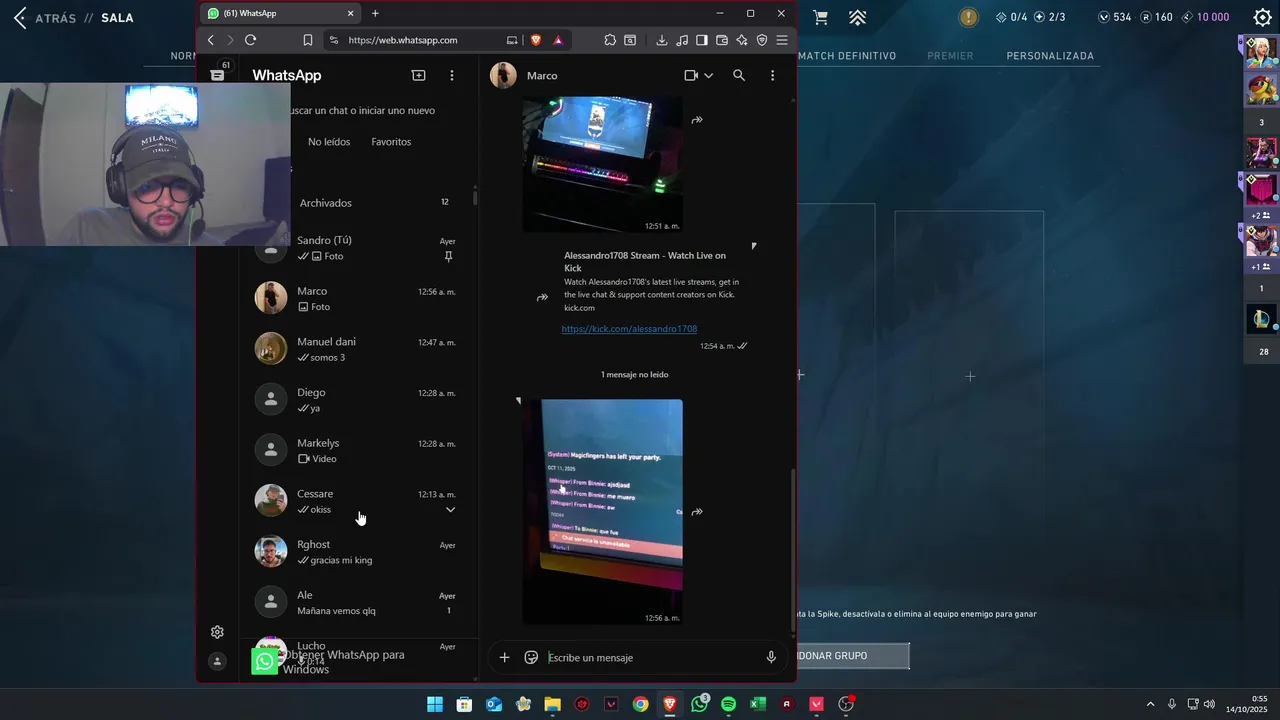Start a video call with Marco
This screenshot has height=720, width=1280.
690,75
